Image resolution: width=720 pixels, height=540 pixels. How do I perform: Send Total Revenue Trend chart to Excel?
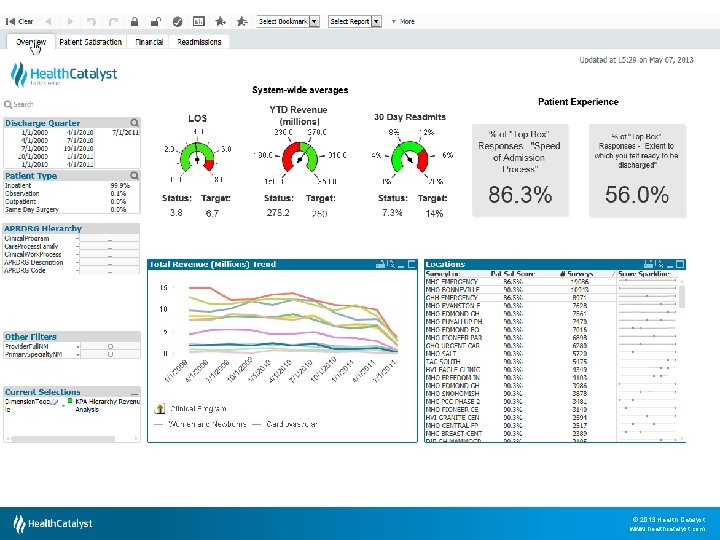tap(391, 264)
